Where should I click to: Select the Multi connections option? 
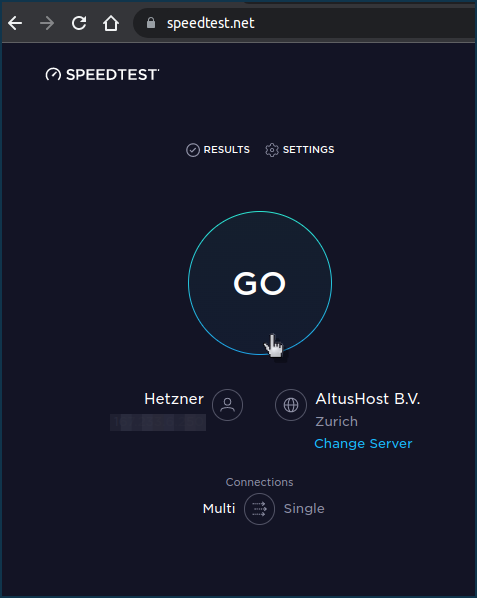(x=219, y=508)
